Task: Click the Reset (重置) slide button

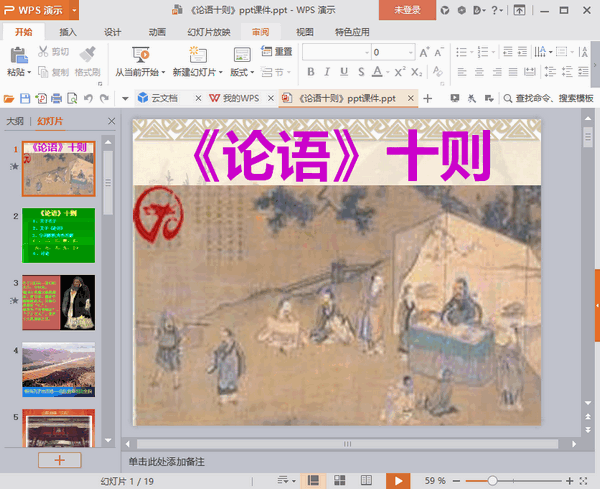Action: point(277,51)
